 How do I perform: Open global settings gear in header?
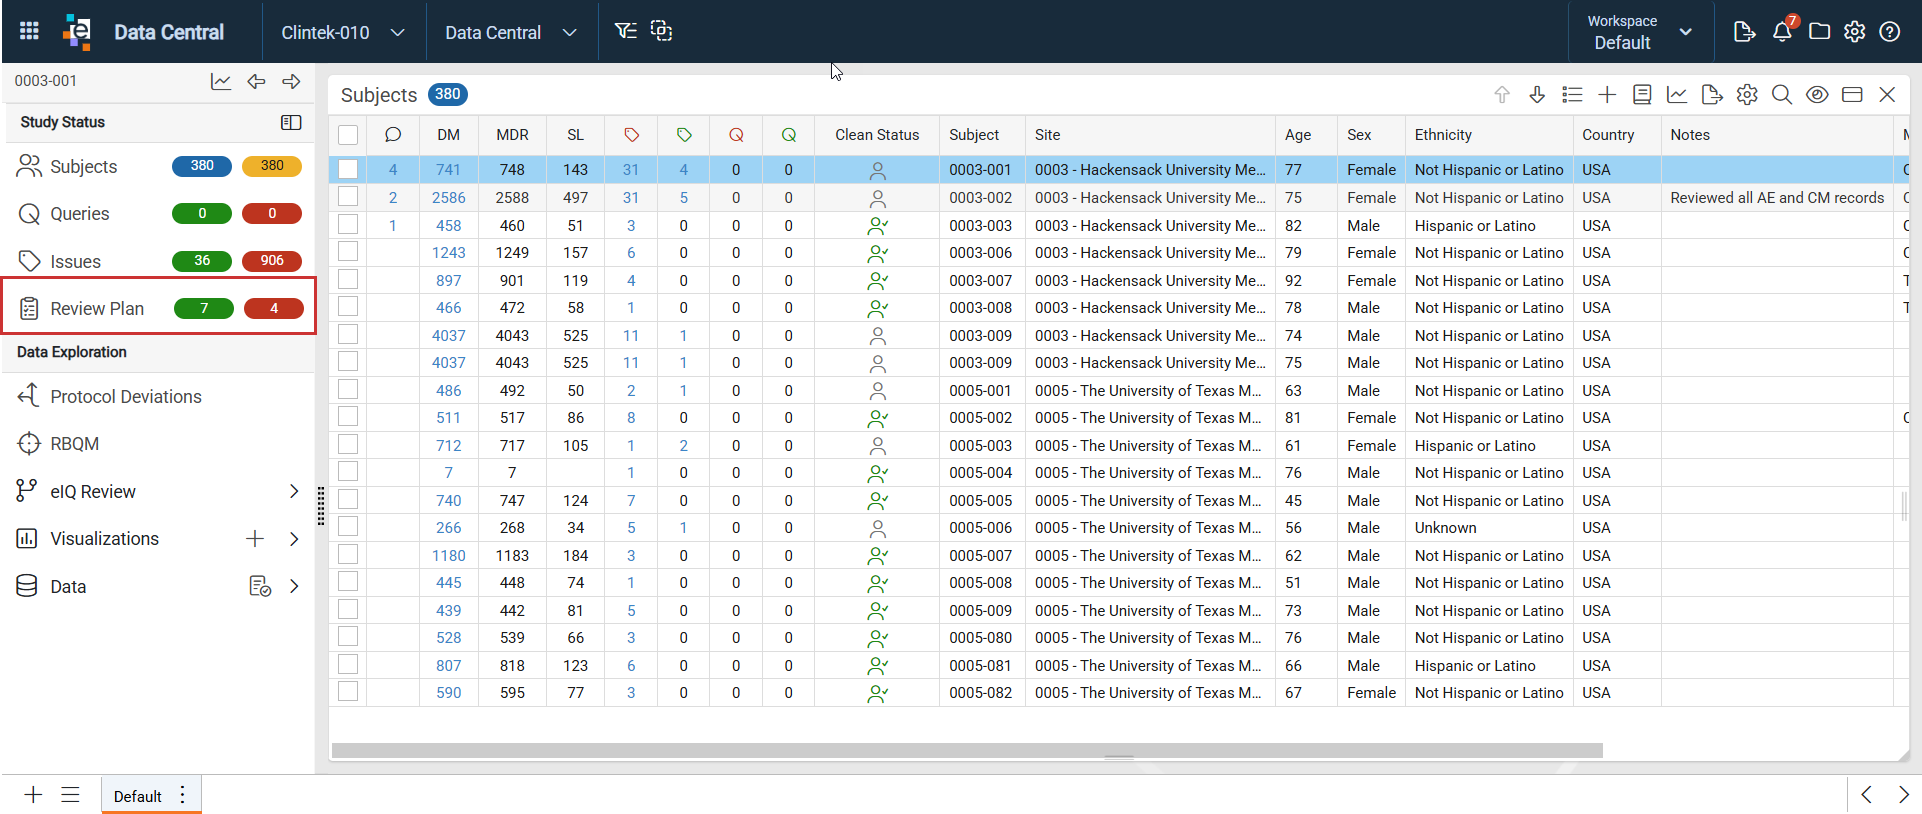(1855, 32)
